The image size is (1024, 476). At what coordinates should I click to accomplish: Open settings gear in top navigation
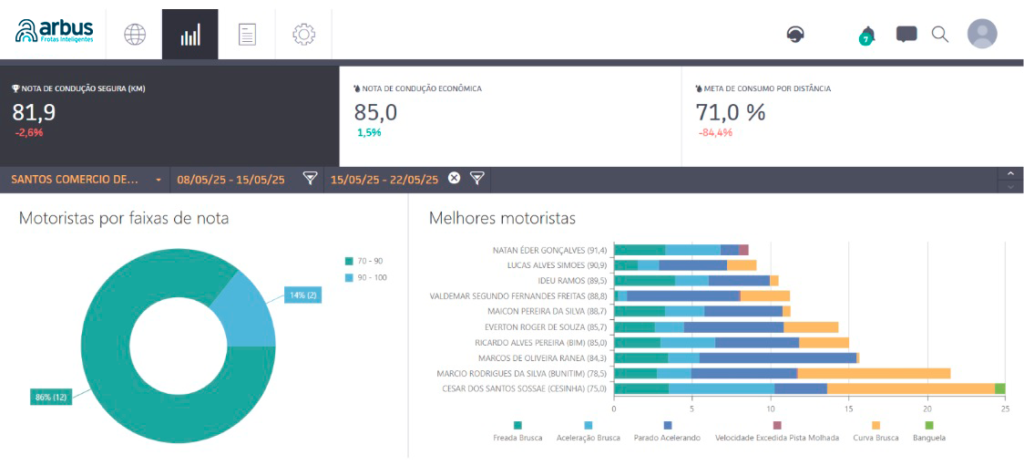tap(303, 34)
